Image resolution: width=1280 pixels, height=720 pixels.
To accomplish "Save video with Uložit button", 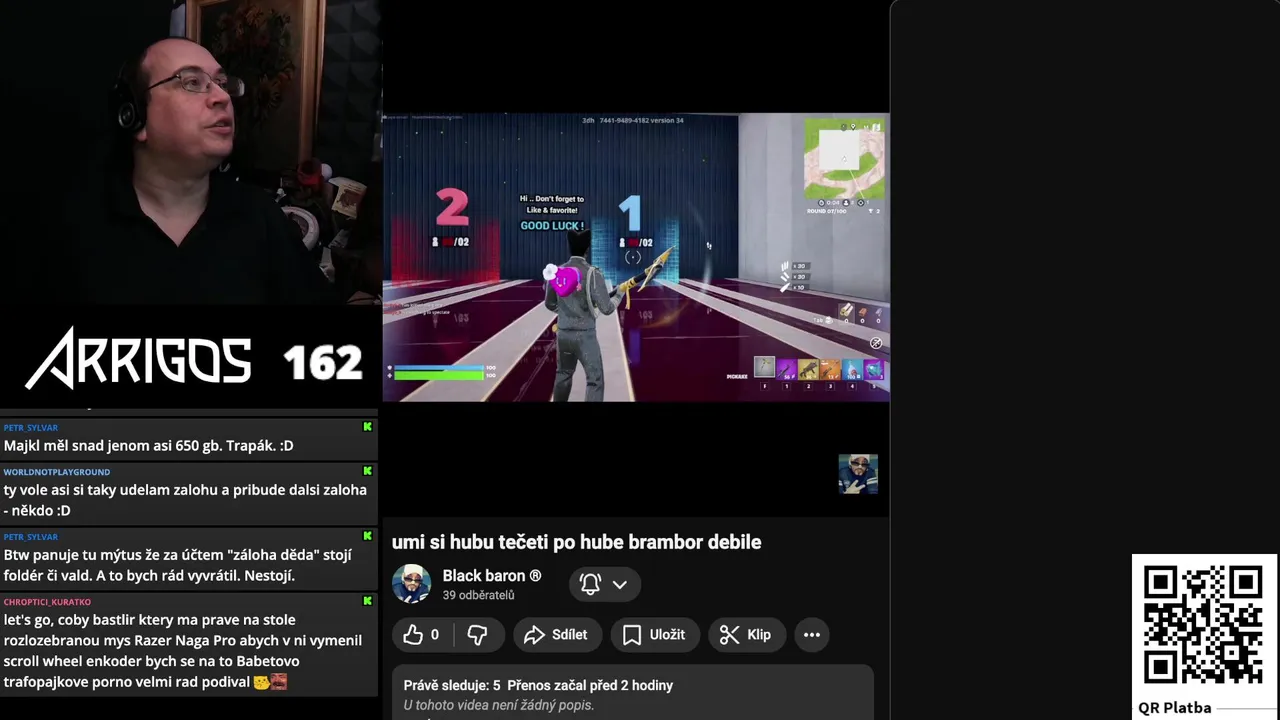I will (654, 635).
